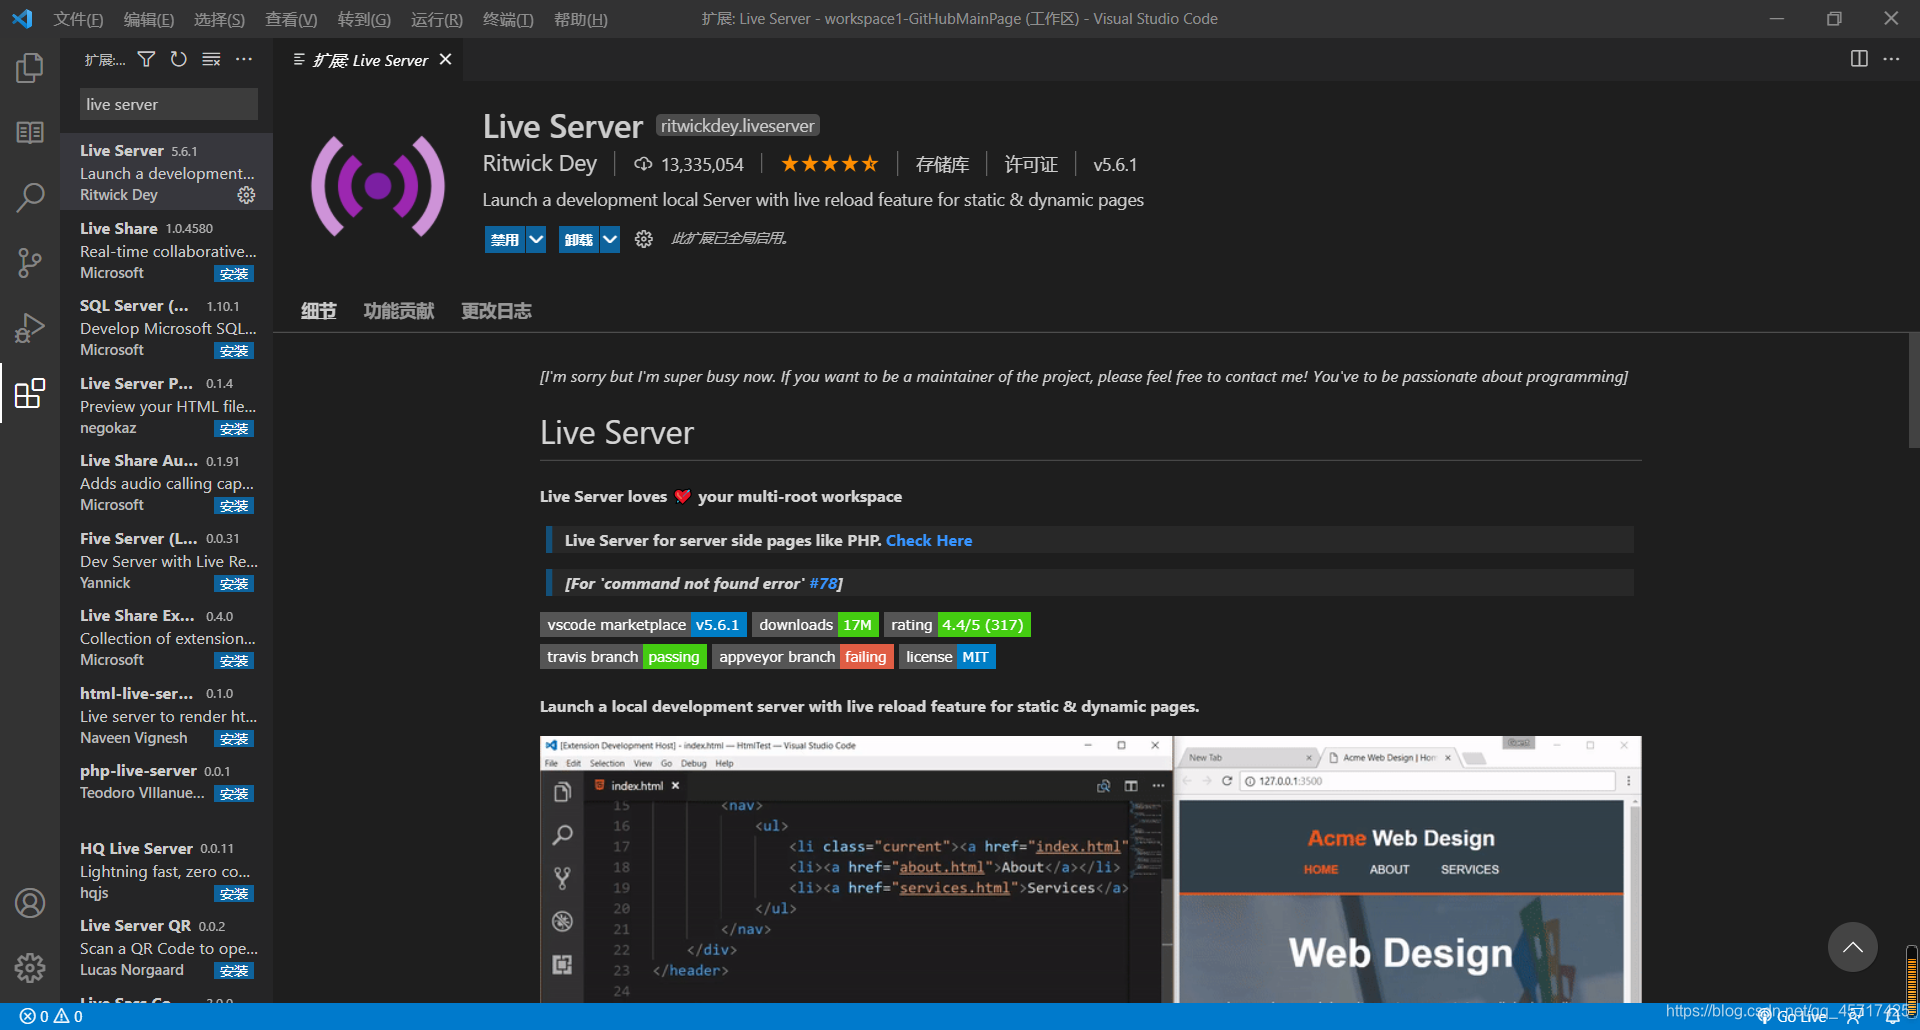1920x1030 pixels.
Task: Install HQ Live Server by hqjs
Action: [234, 893]
